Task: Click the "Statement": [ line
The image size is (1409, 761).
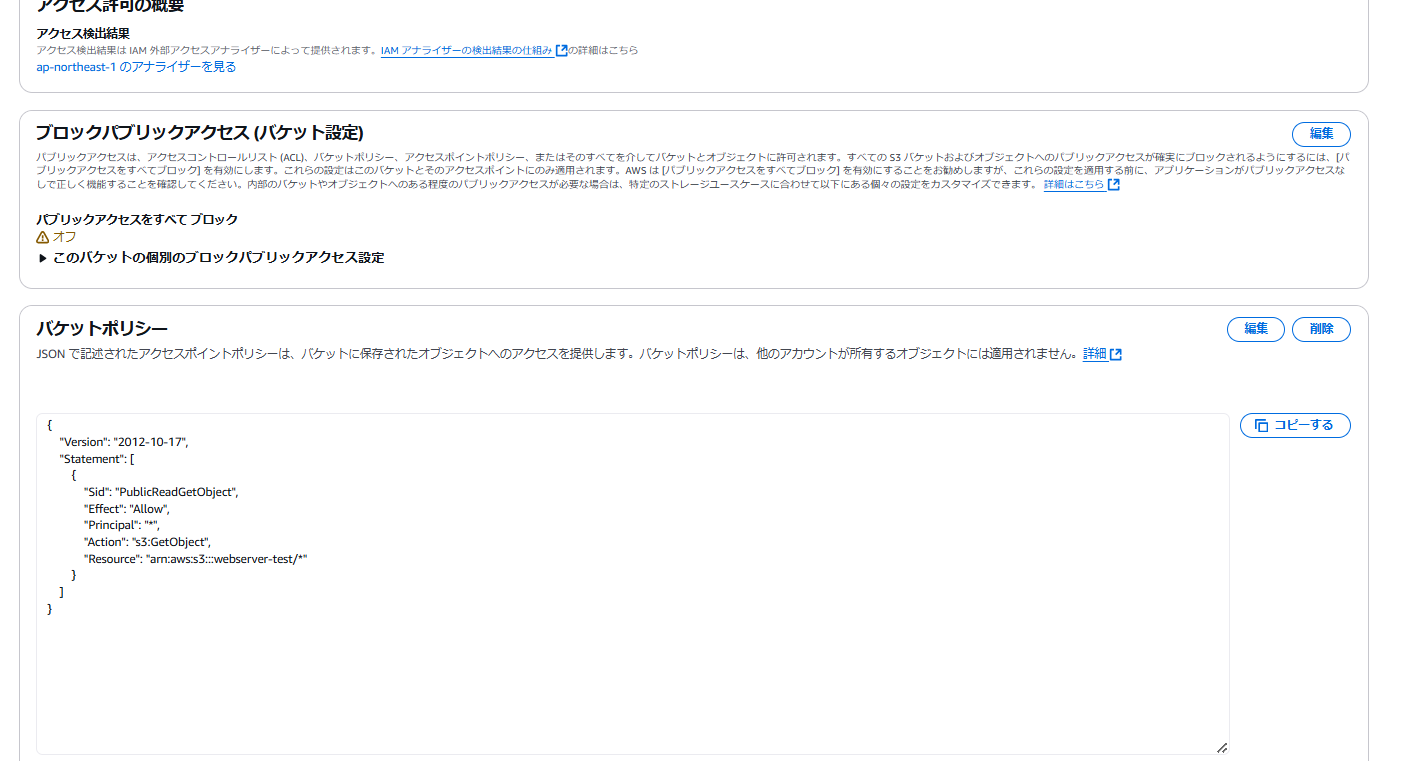Action: [98, 459]
